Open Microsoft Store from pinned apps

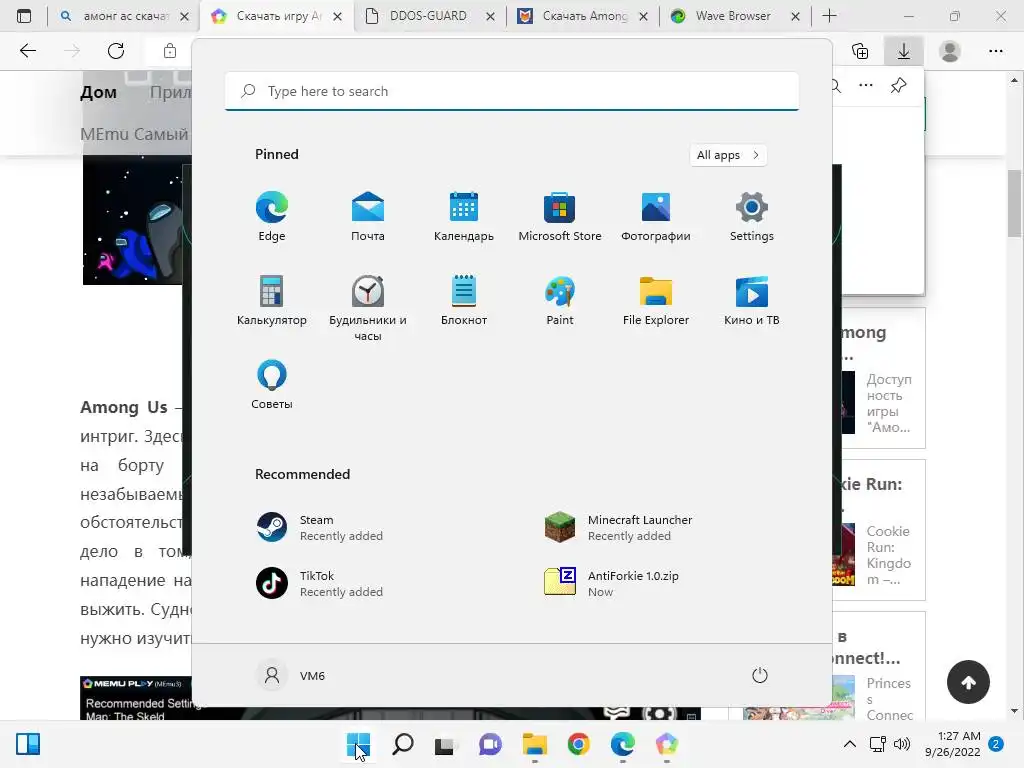click(560, 217)
